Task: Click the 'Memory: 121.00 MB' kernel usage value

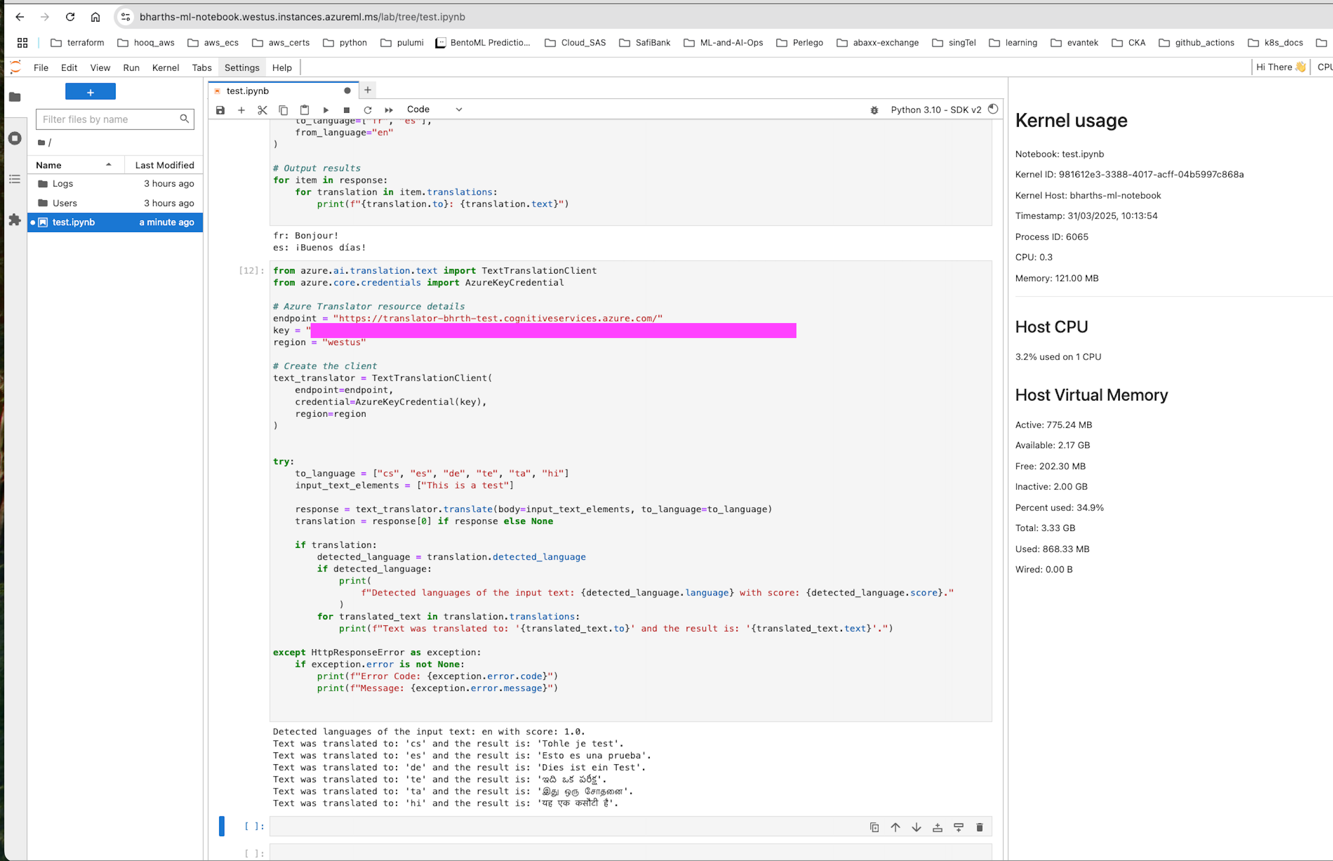Action: click(x=1056, y=278)
